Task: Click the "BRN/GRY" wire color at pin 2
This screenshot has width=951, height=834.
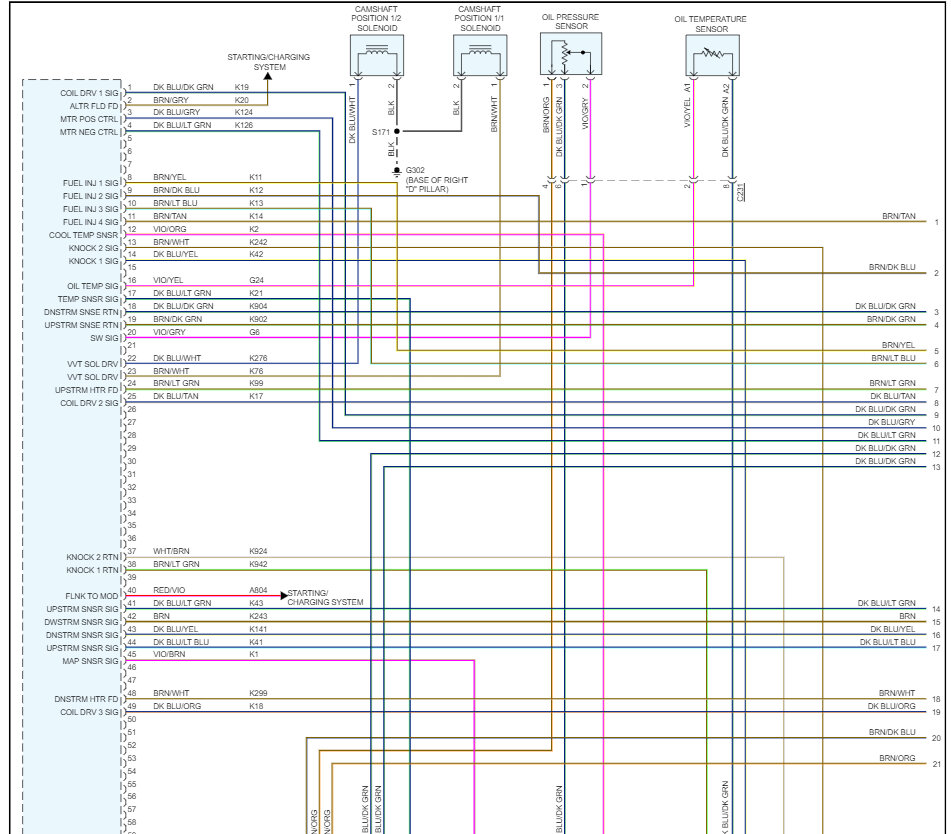Action: point(170,100)
